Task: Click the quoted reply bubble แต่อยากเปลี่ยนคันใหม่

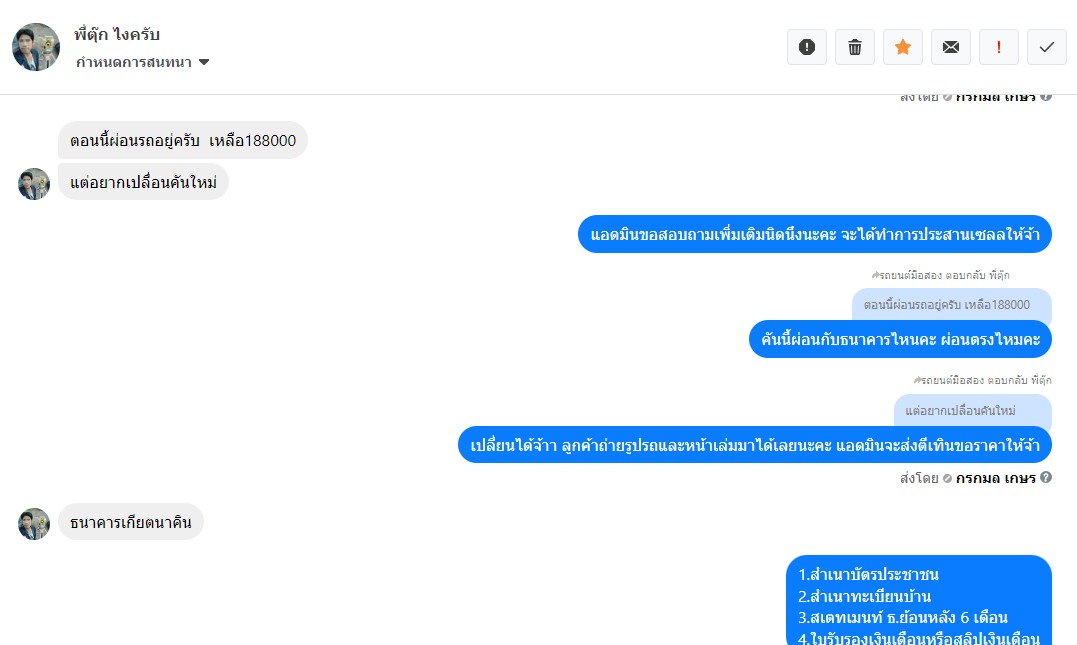Action: [973, 410]
